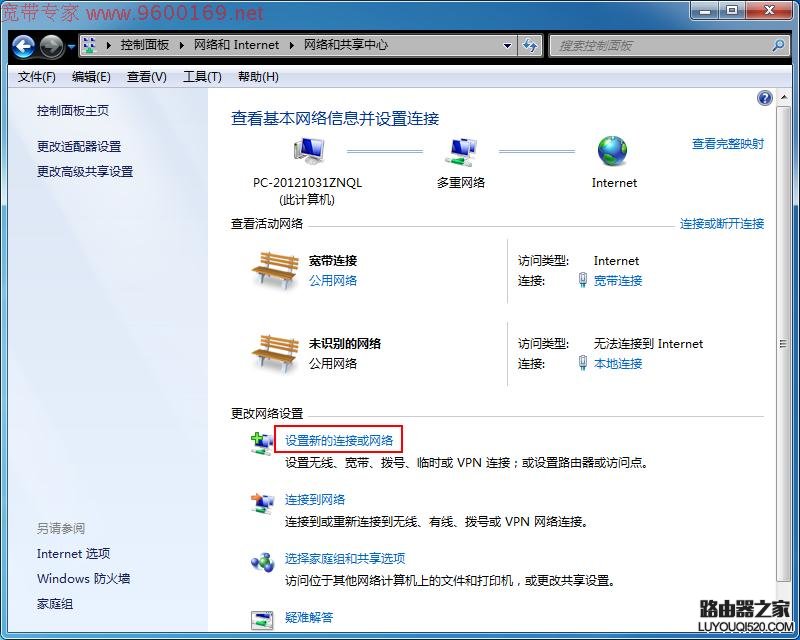Click the back navigation arrow
This screenshot has width=800, height=640.
22,45
